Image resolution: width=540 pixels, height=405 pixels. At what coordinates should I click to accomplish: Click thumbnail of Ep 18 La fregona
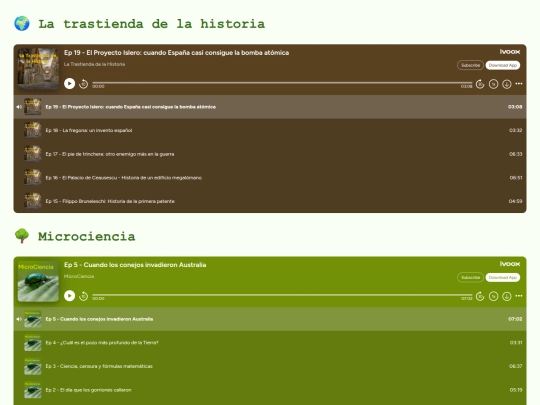click(x=33, y=130)
